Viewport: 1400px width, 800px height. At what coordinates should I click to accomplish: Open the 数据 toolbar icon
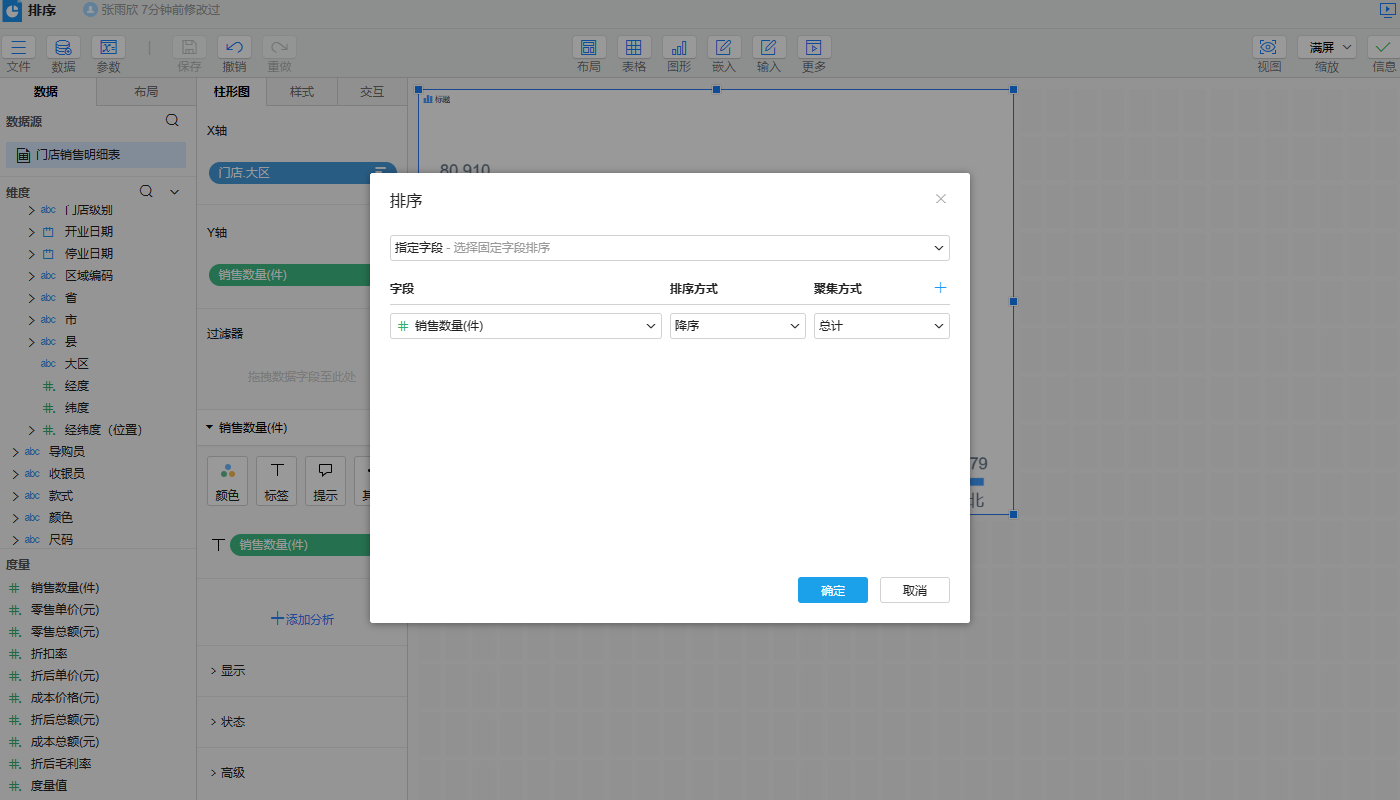(63, 48)
